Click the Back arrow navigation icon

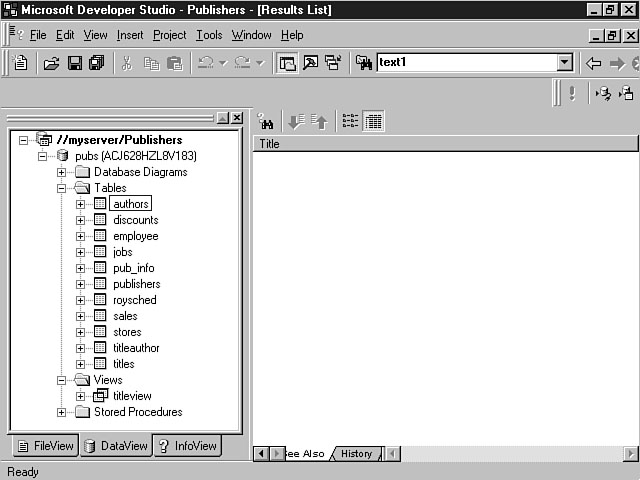click(x=593, y=63)
